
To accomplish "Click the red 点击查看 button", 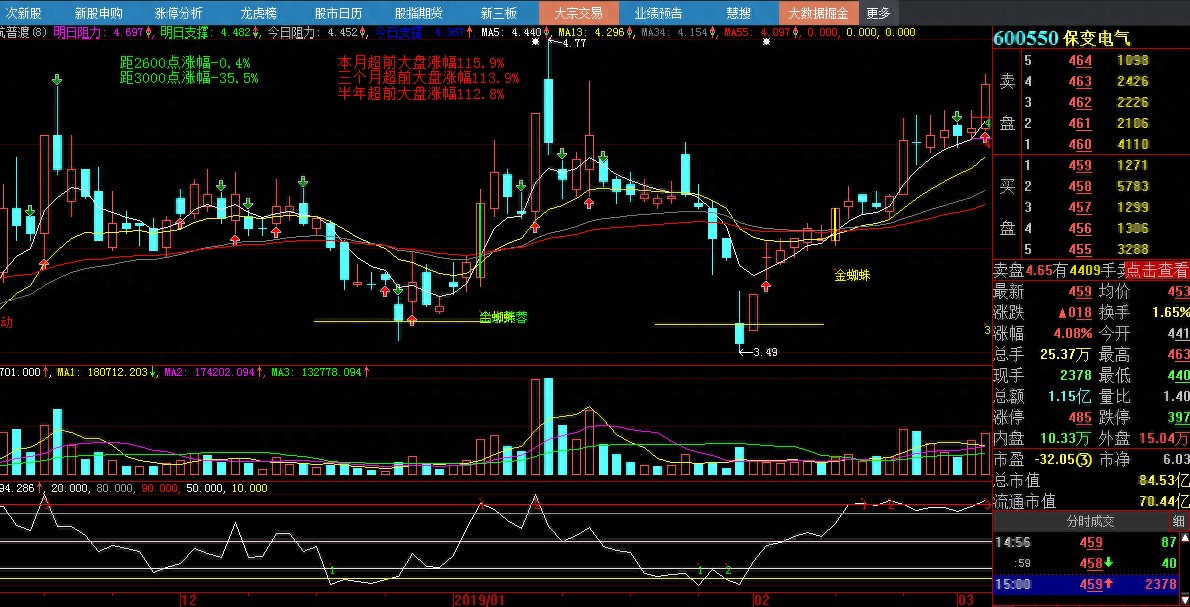I will pos(1157,270).
